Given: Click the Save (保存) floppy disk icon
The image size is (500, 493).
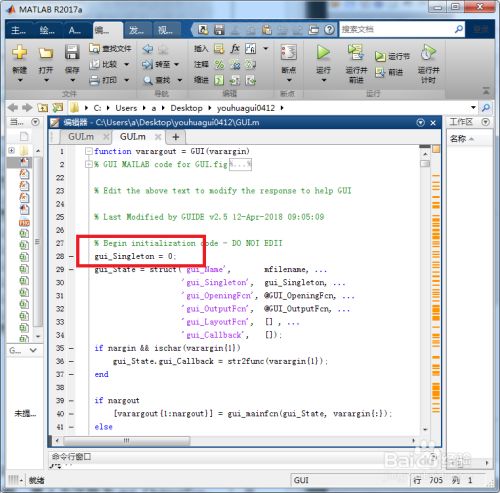Looking at the screenshot, I should point(72,52).
